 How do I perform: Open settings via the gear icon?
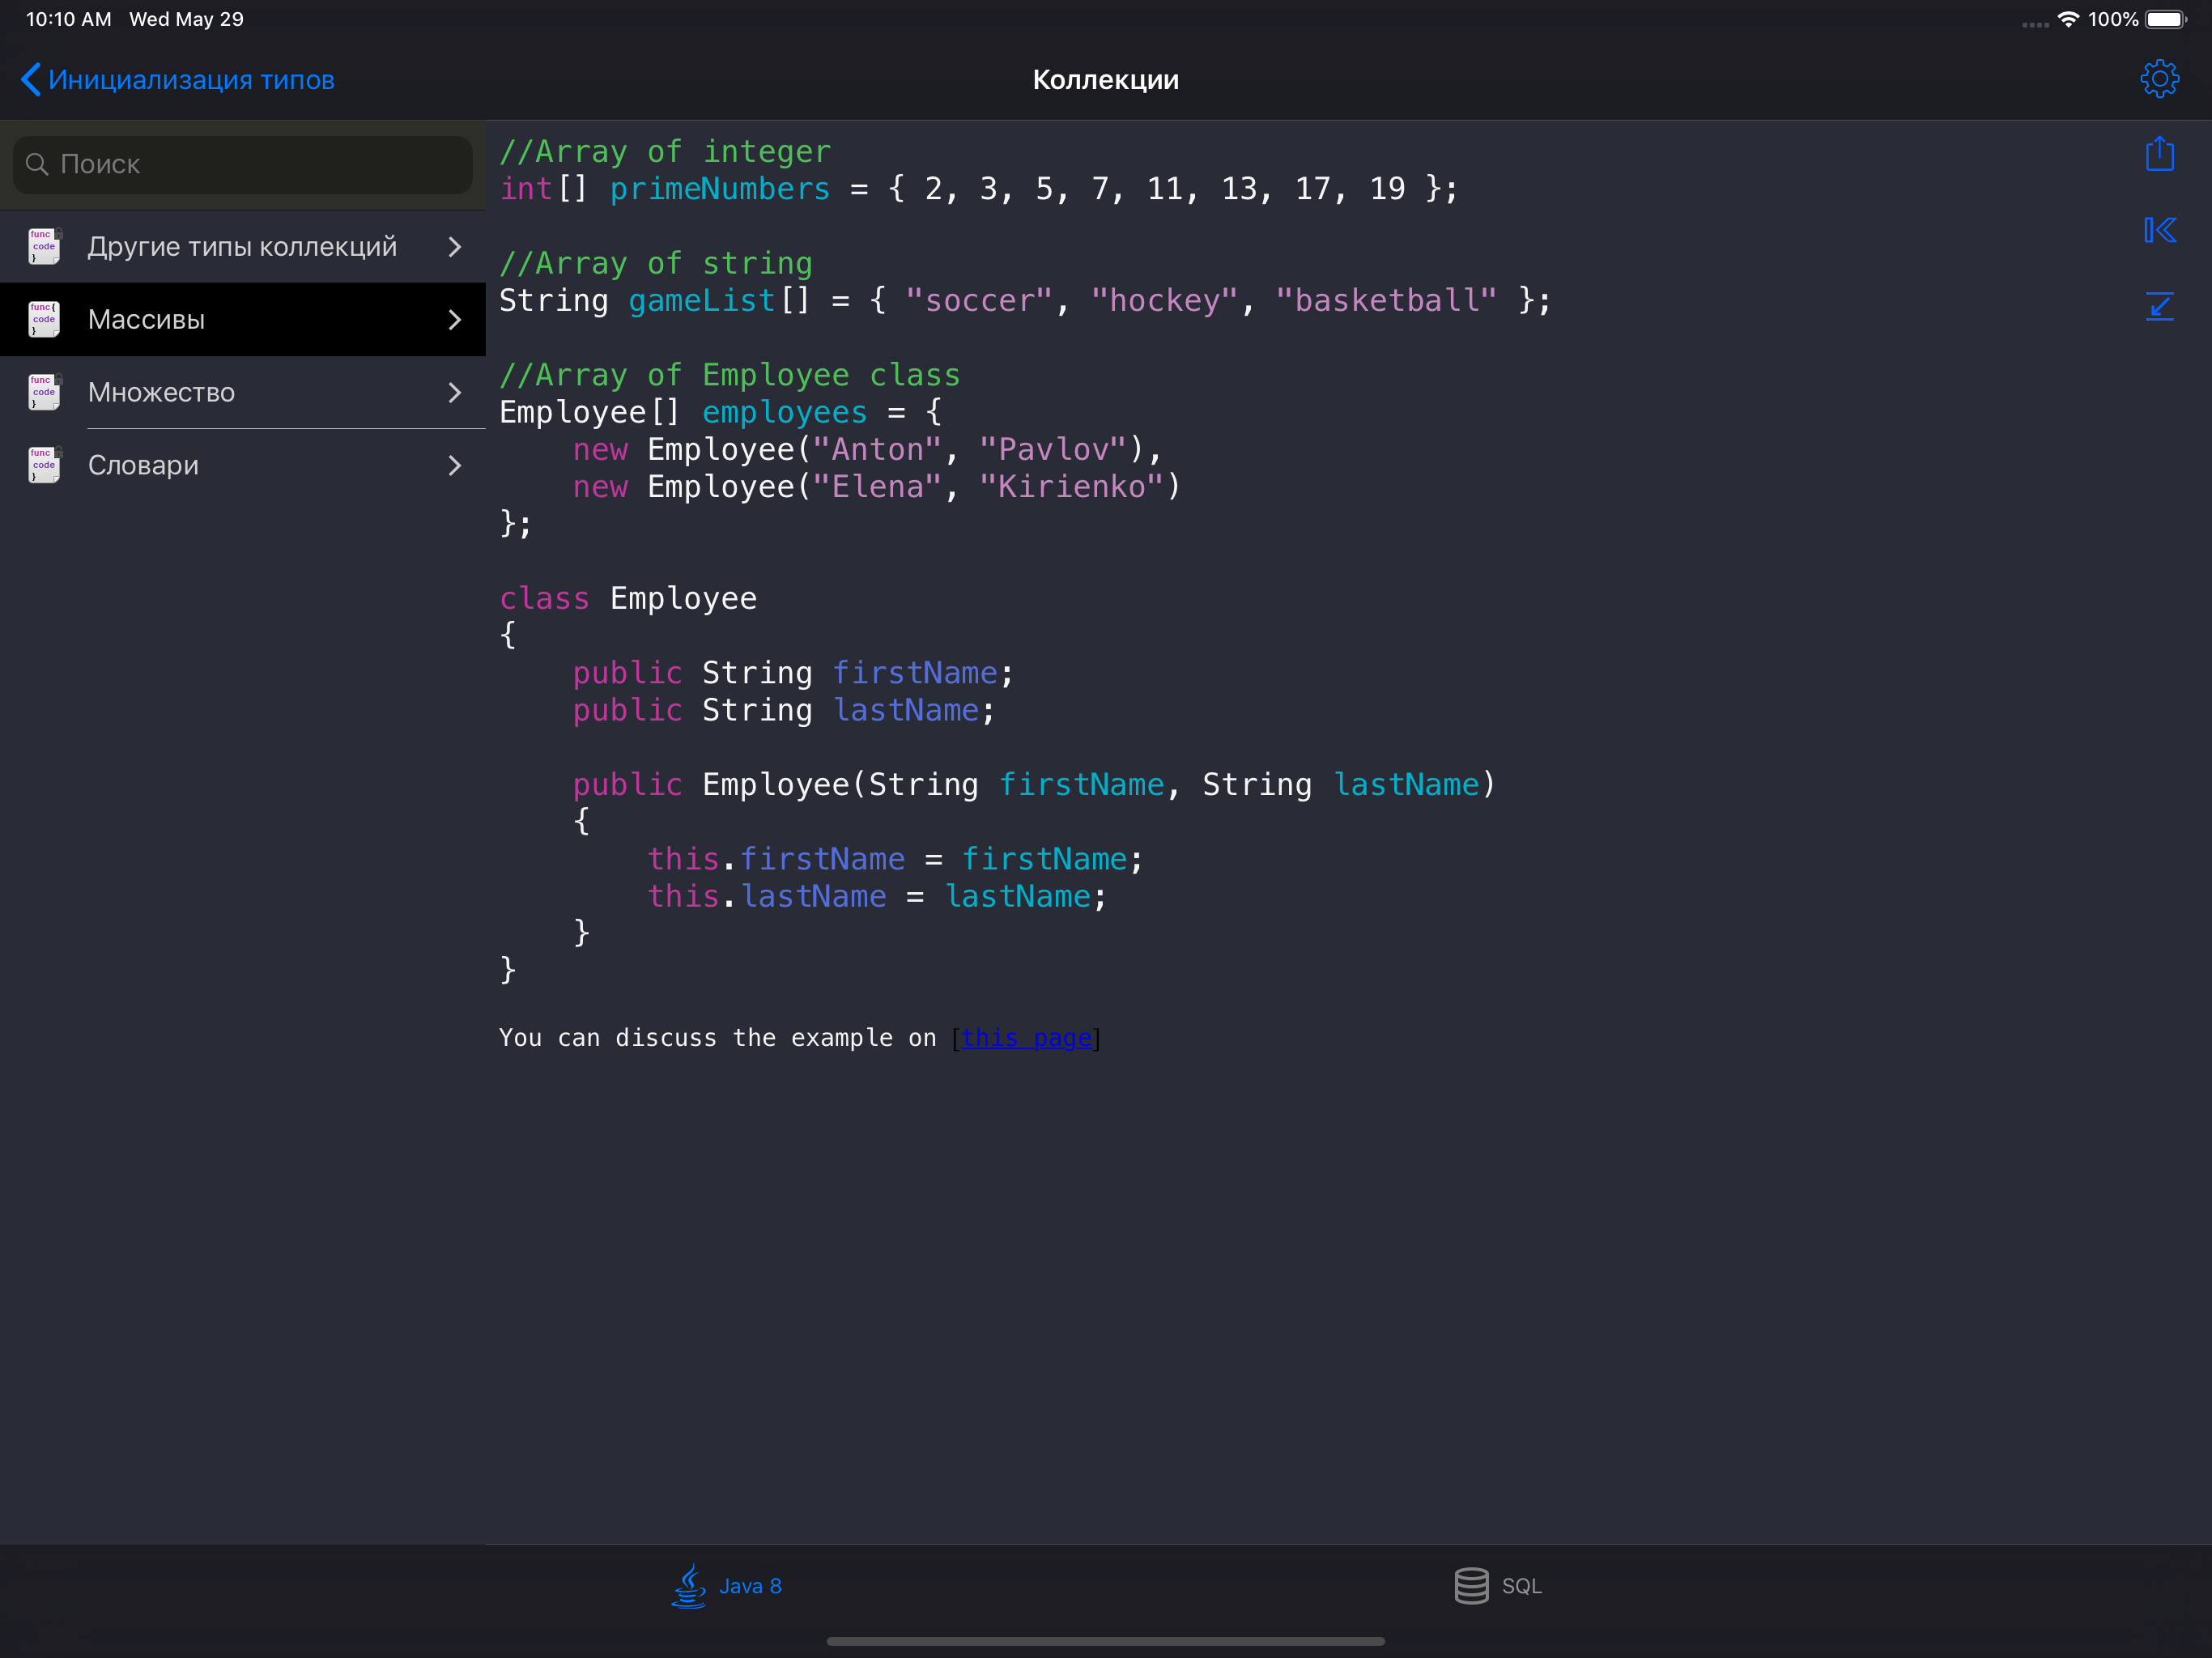(x=2159, y=79)
